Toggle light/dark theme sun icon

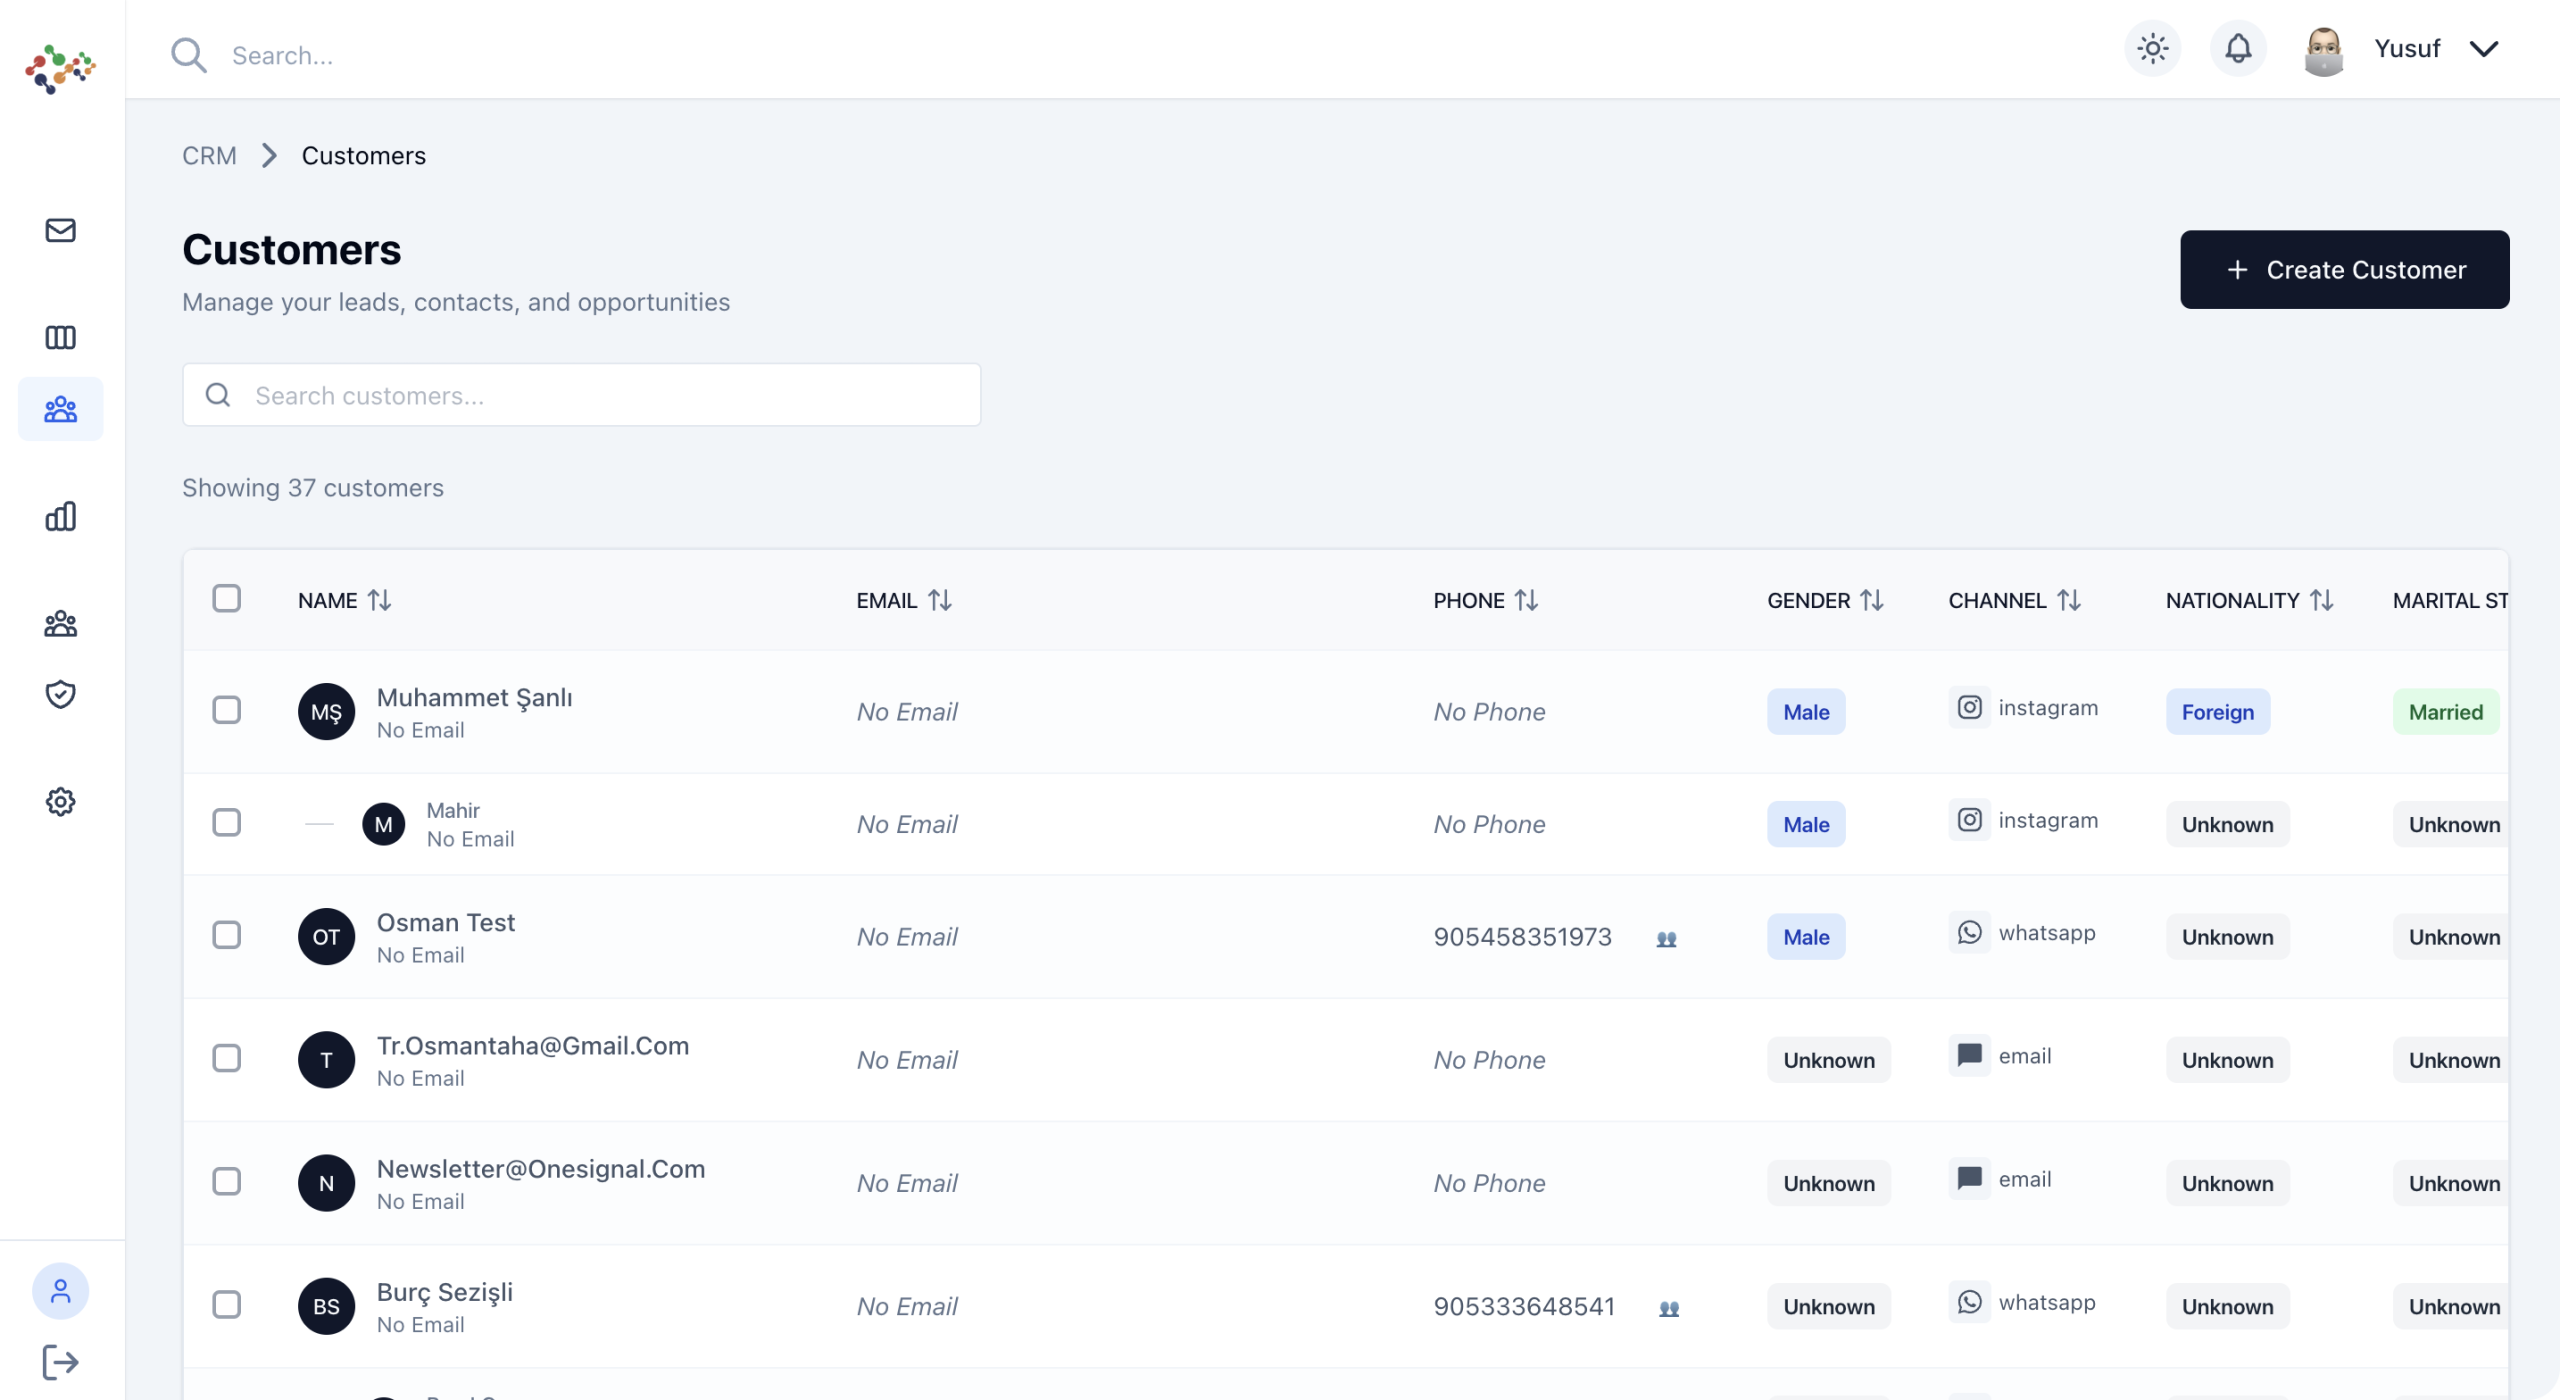[x=2152, y=49]
